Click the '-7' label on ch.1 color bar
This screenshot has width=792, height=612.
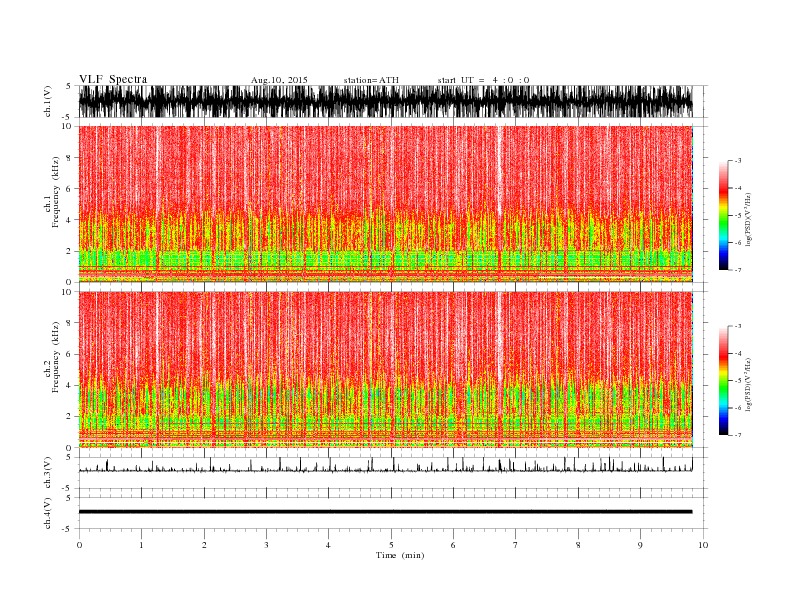[x=737, y=270]
